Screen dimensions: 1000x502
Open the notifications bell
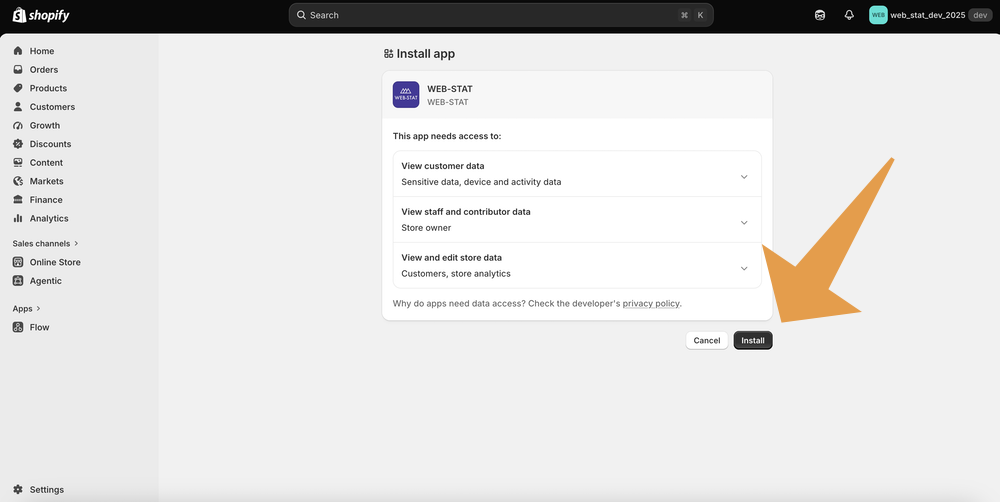click(x=849, y=15)
